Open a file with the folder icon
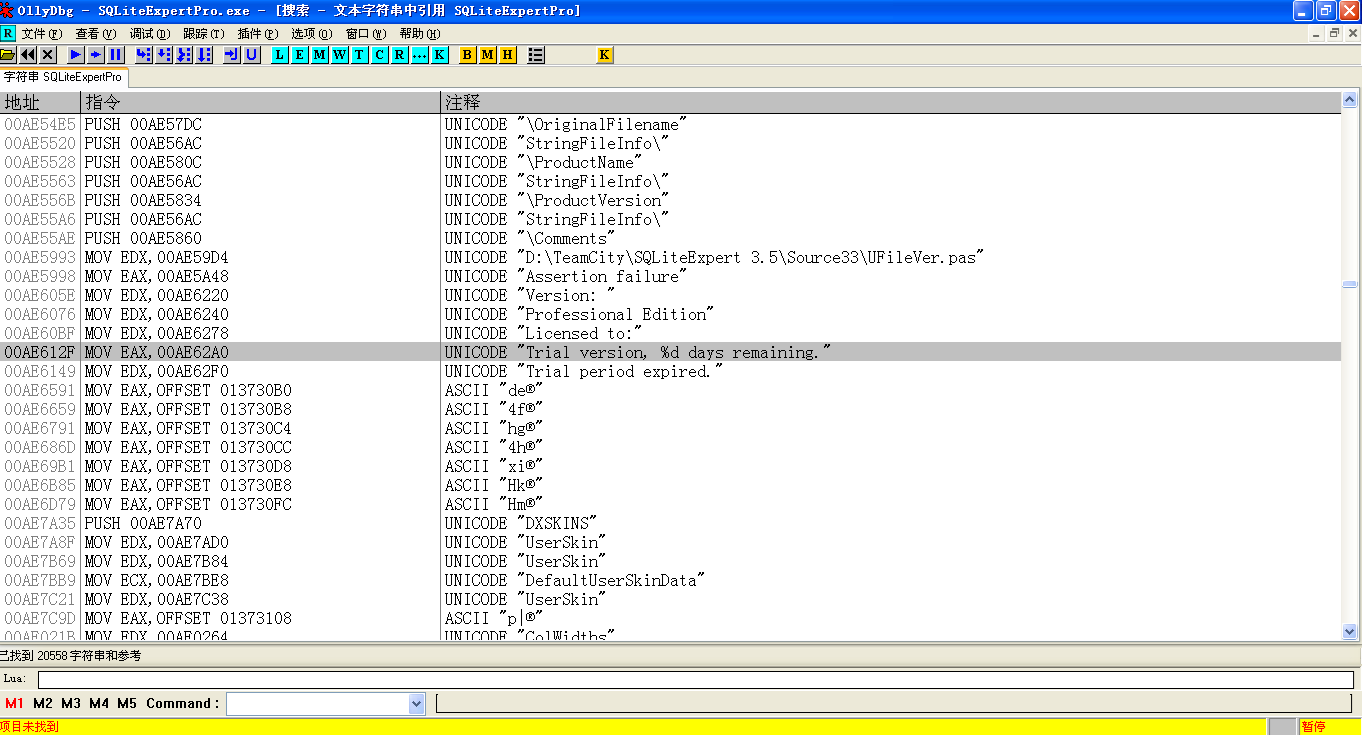This screenshot has height=735, width=1362. (8, 55)
